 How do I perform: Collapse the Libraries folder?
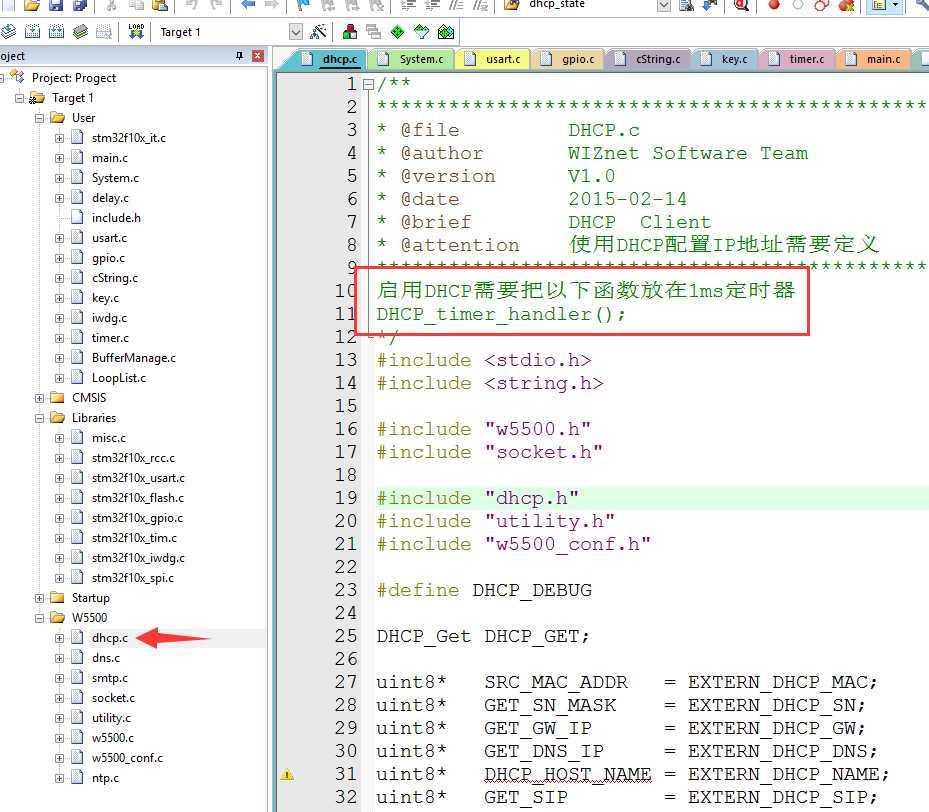tap(39, 418)
